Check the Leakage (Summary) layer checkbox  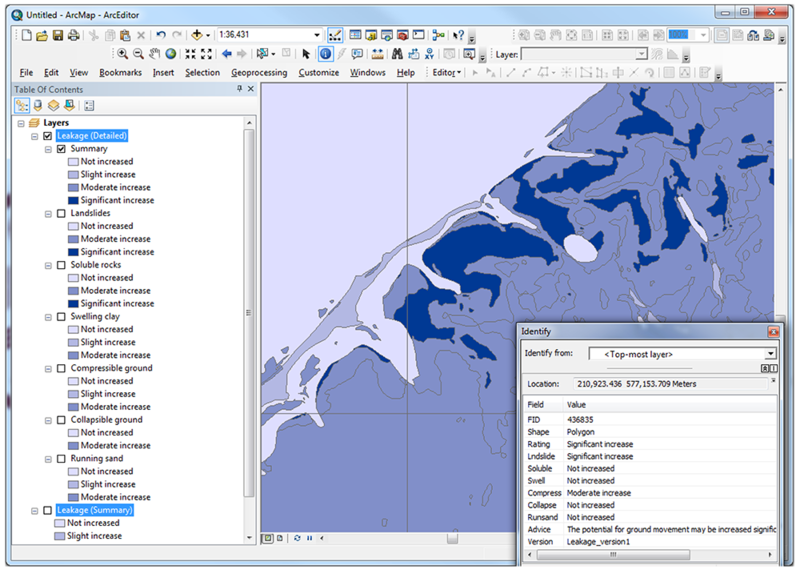click(48, 510)
